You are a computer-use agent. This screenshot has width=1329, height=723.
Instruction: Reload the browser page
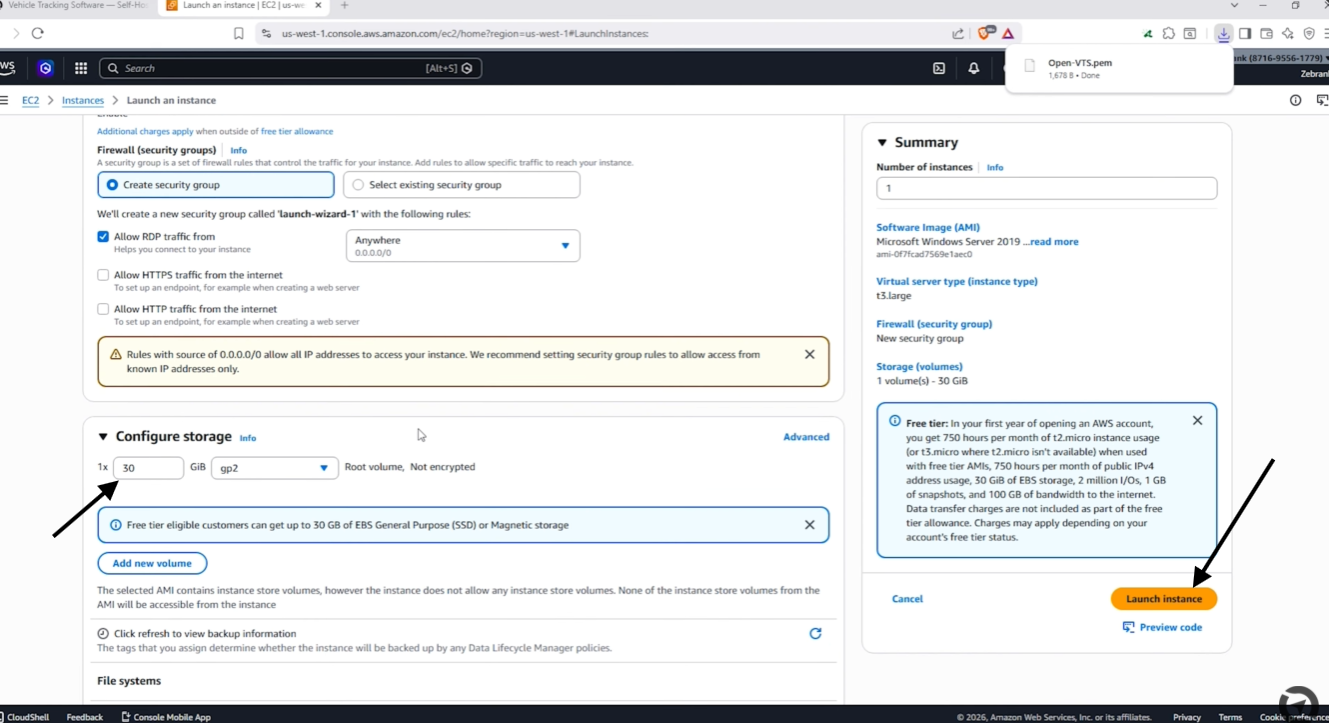coord(37,33)
